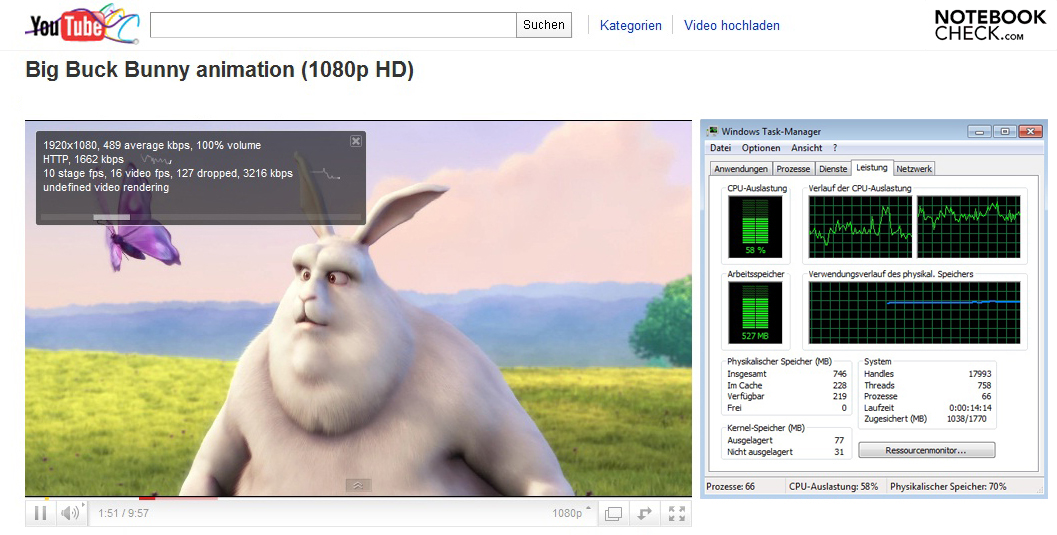Close the video stats overlay
This screenshot has width=1057, height=535.
point(356,141)
